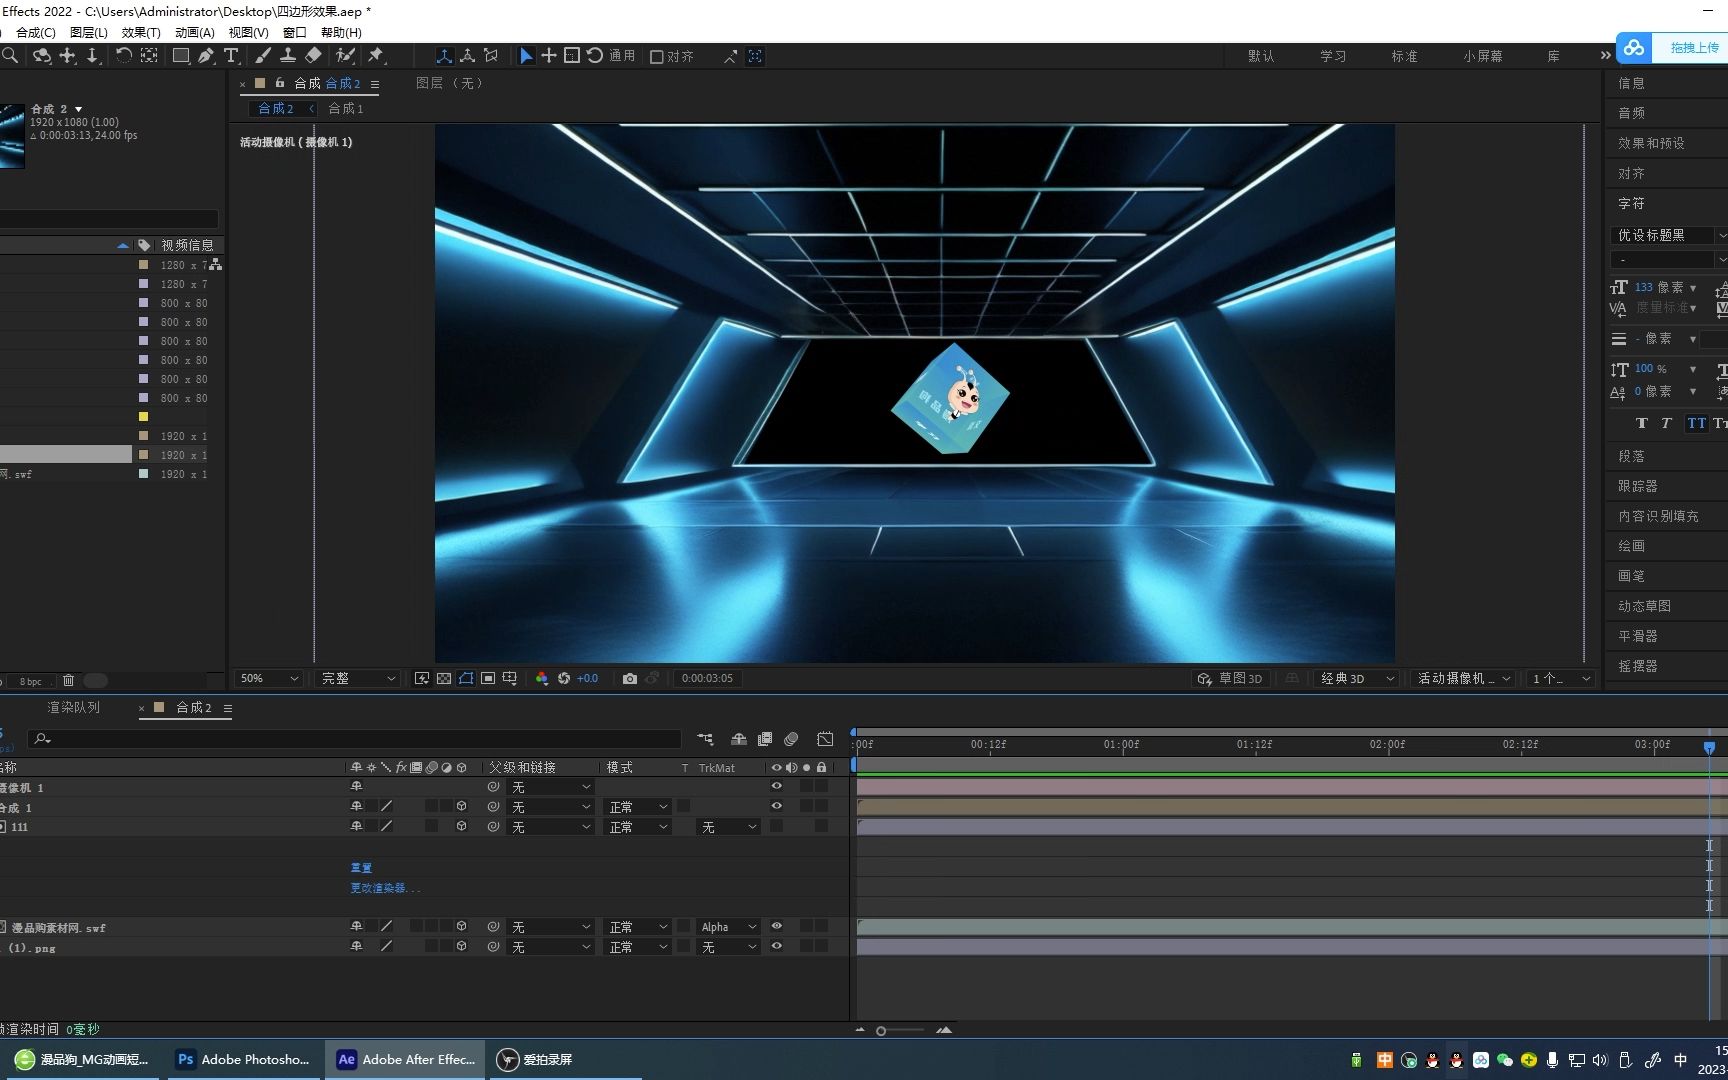Click the timeline zoom slider handle
Image resolution: width=1728 pixels, height=1080 pixels.
881,1030
